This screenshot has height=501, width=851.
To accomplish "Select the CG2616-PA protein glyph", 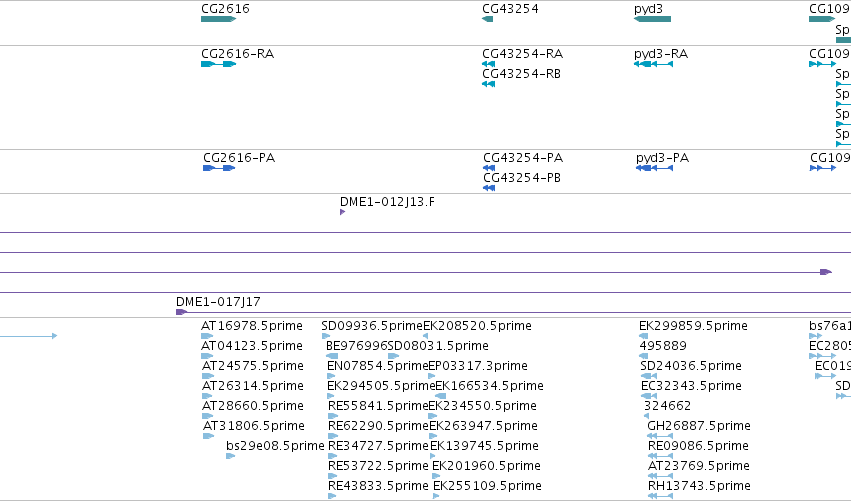I will click(219, 168).
